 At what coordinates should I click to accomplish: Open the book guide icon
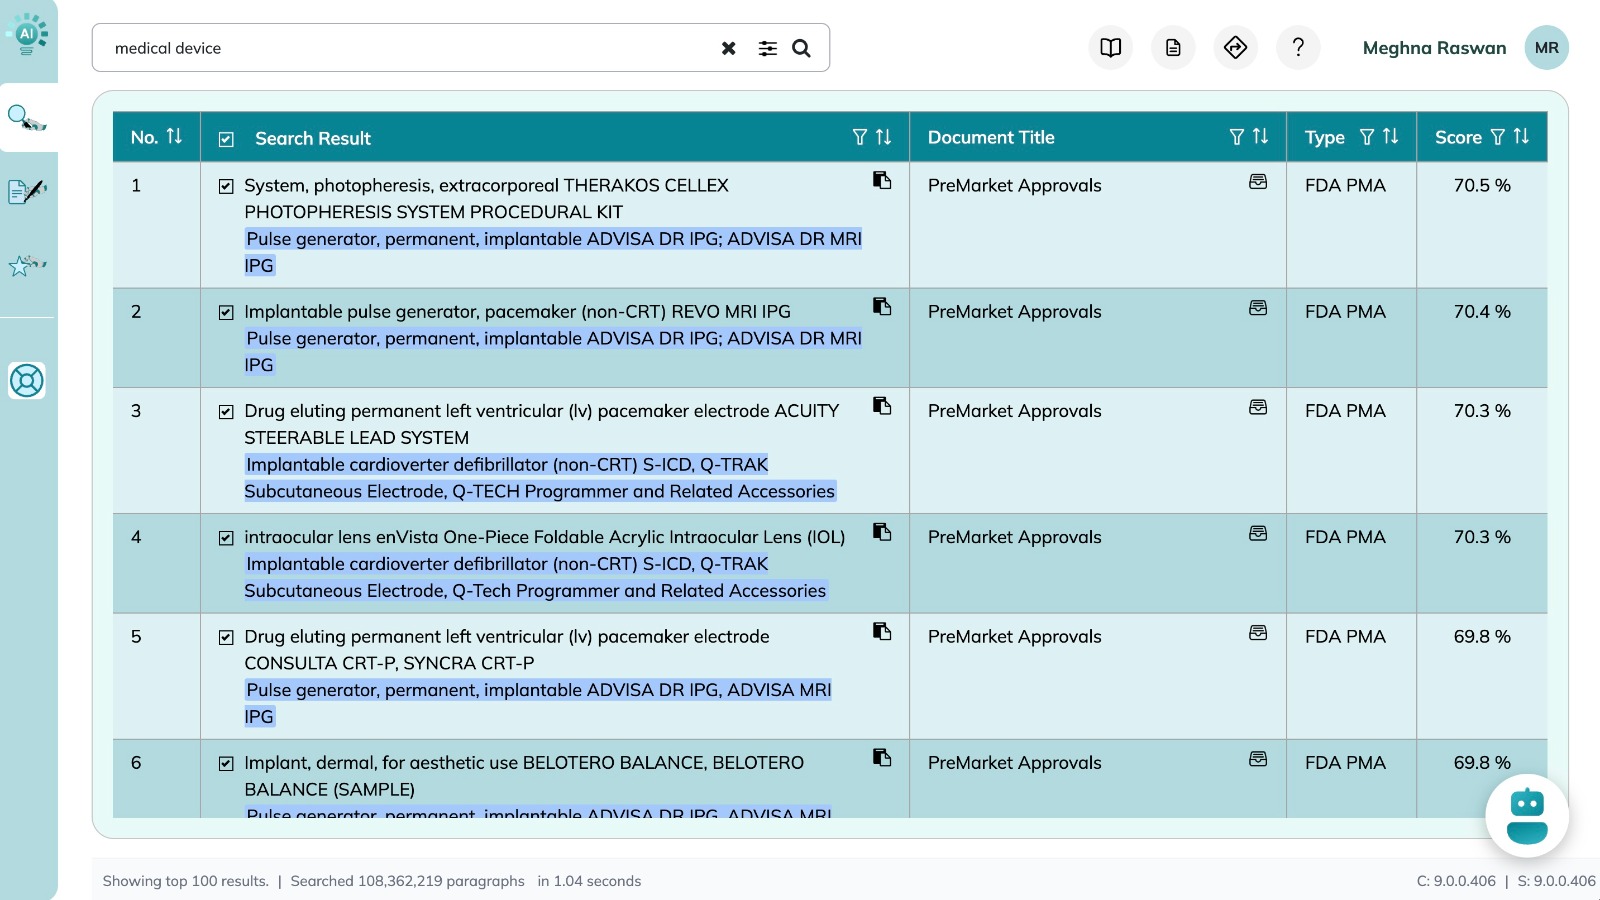pos(1110,47)
